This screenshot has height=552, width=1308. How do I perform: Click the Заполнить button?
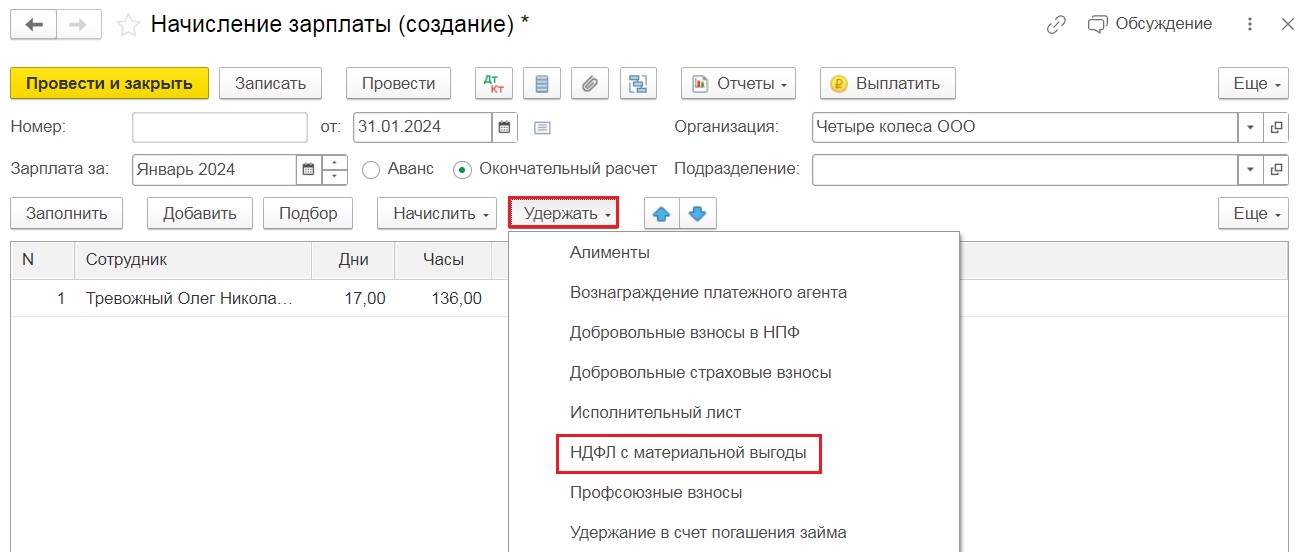click(66, 213)
